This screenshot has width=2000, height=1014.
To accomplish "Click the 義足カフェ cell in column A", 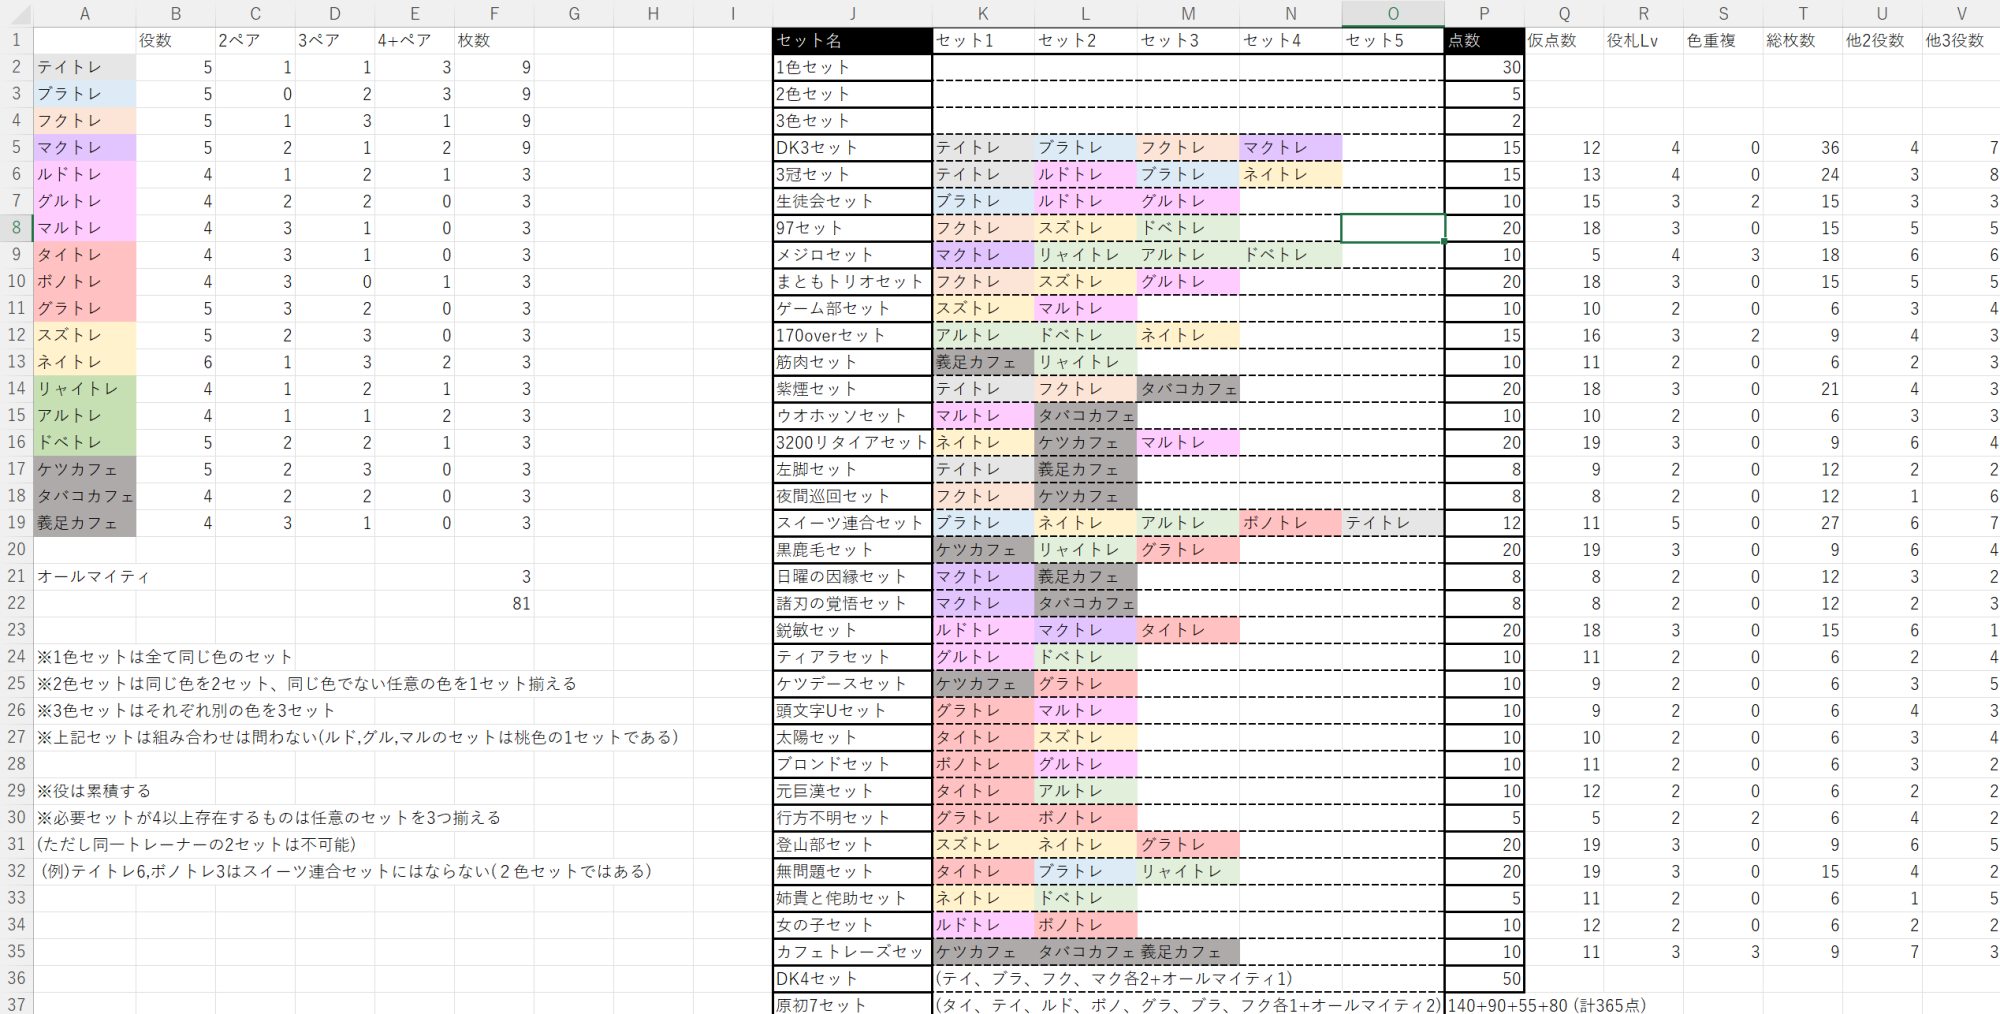I will point(85,523).
